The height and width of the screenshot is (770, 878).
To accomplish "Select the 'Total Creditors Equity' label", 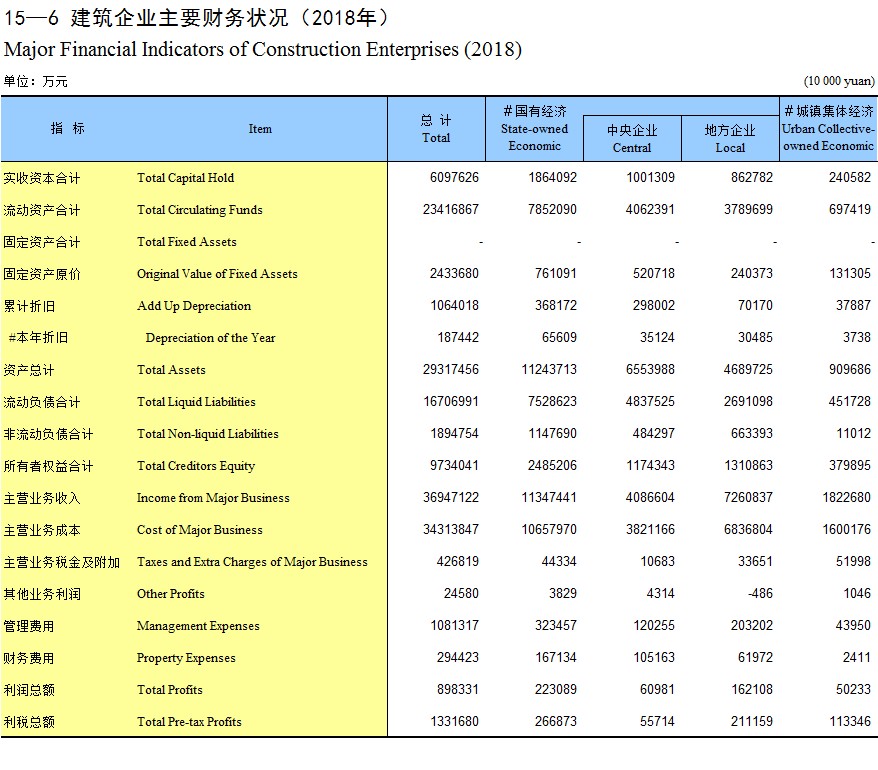I will (196, 466).
